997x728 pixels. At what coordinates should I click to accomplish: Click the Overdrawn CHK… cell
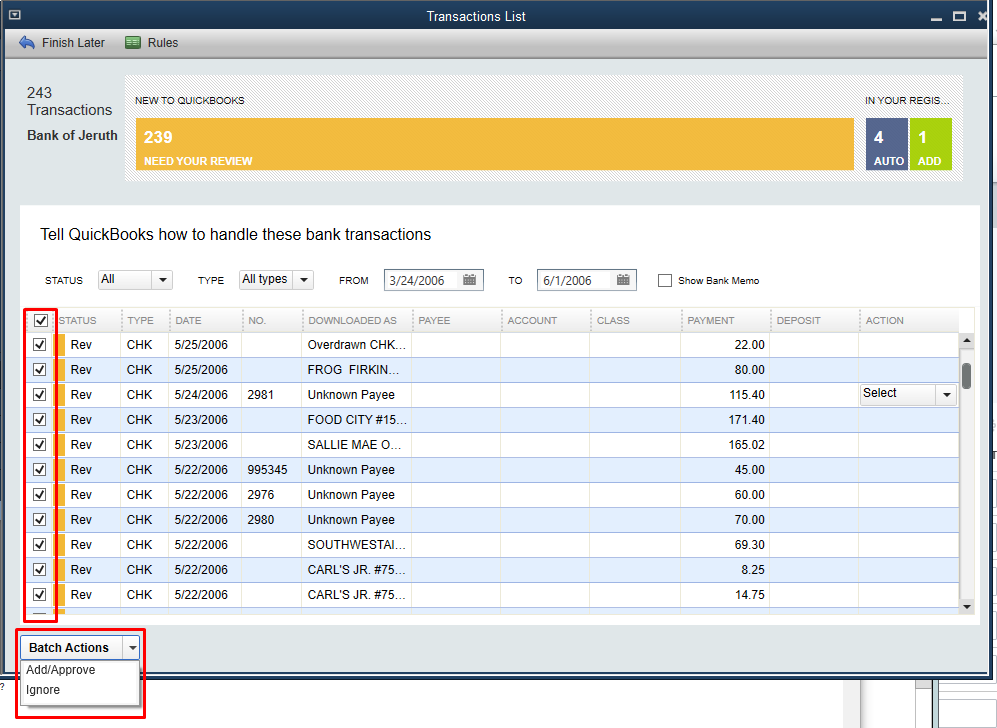pos(357,345)
